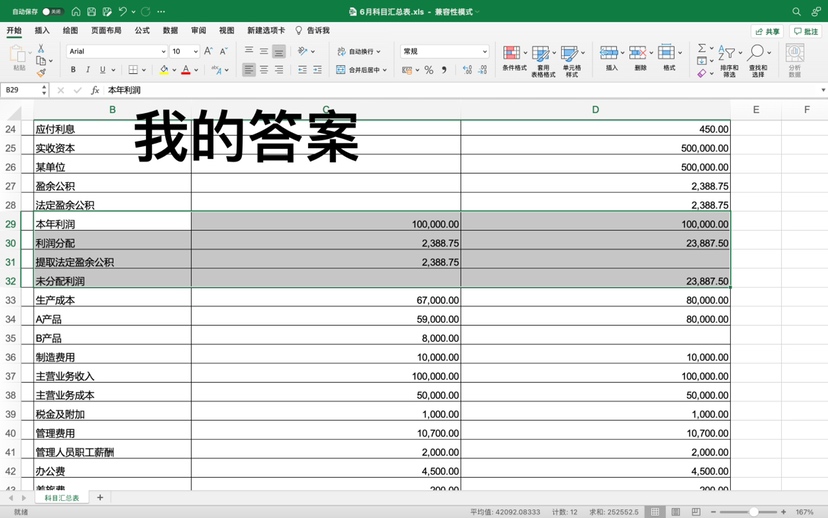828x518 pixels.
Task: Click the format painter brush icon
Action: tap(41, 73)
